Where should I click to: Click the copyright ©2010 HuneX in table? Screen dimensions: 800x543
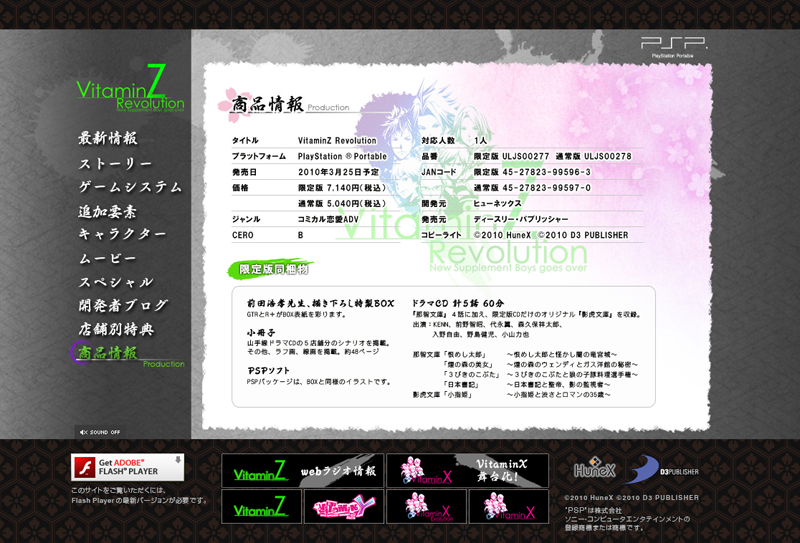tap(503, 235)
